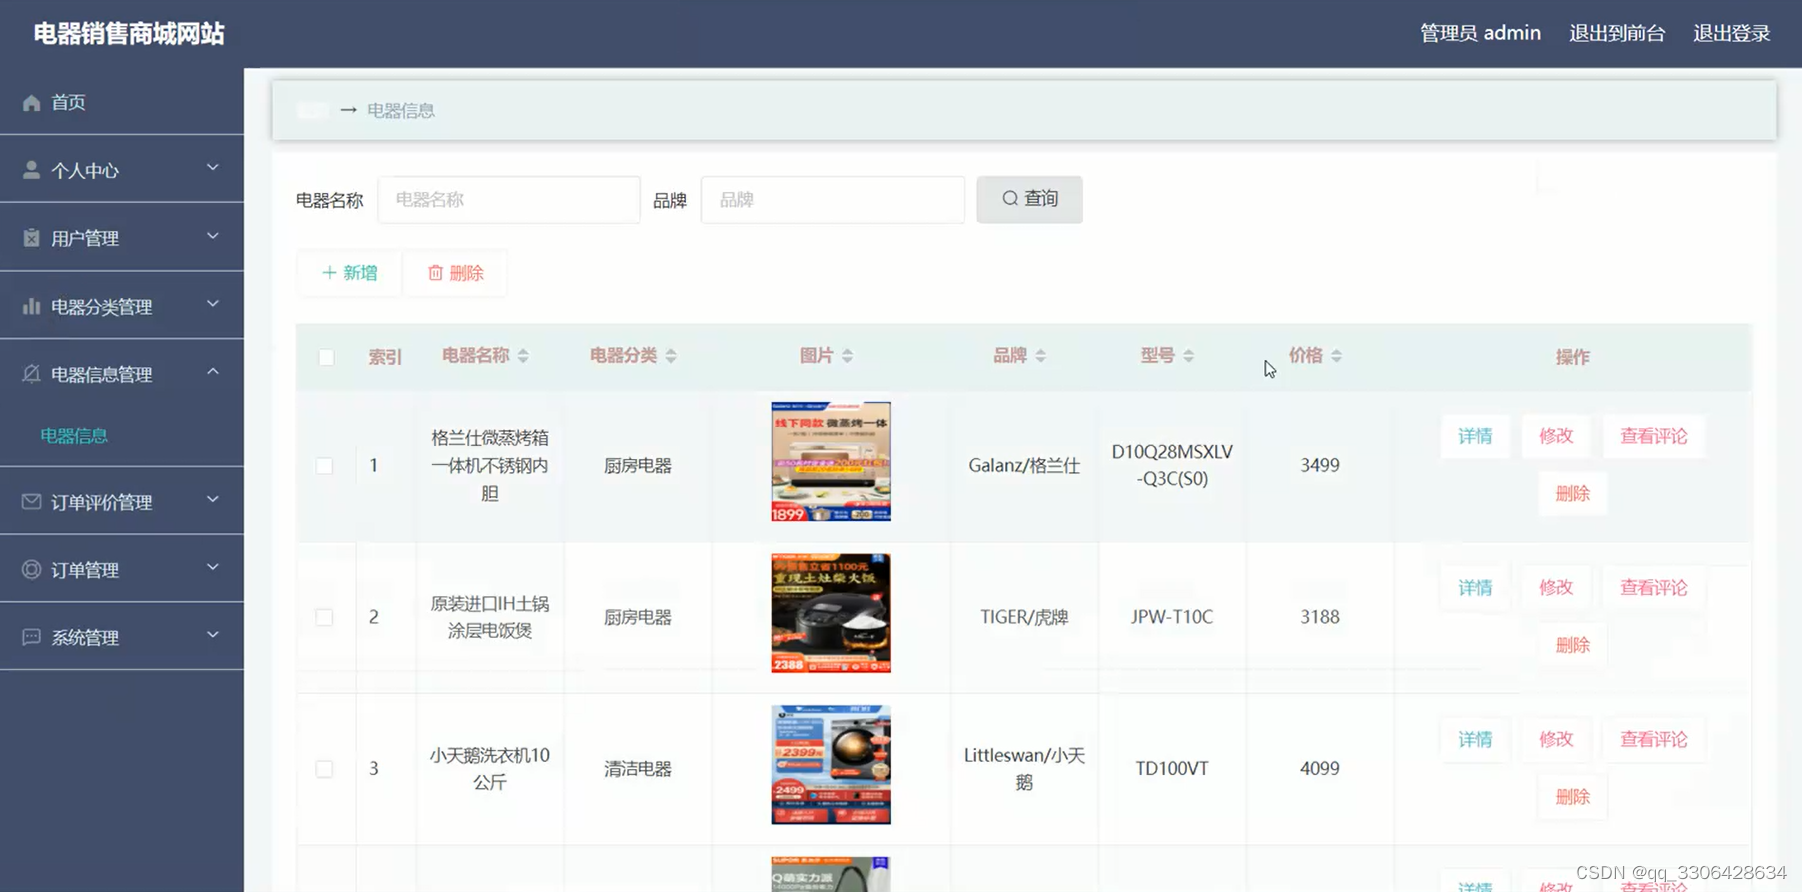Sort by 电器分类 column arrows
1802x892 pixels.
click(x=671, y=356)
